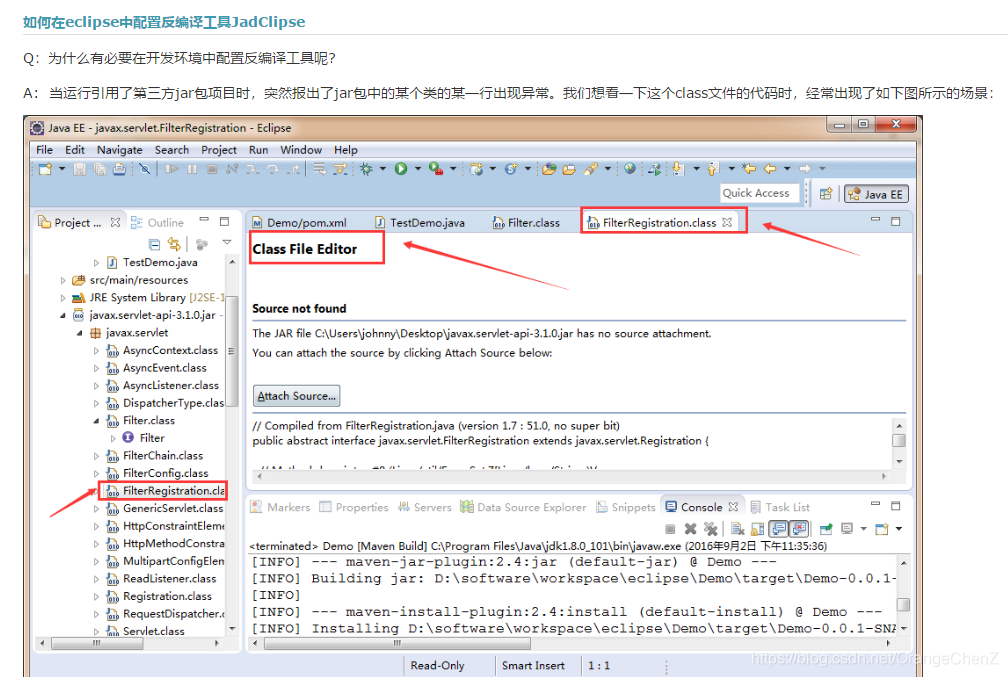Viewport: 1008px width, 677px height.
Task: Close the FilterRegistration.class editor tab
Action: [x=727, y=222]
